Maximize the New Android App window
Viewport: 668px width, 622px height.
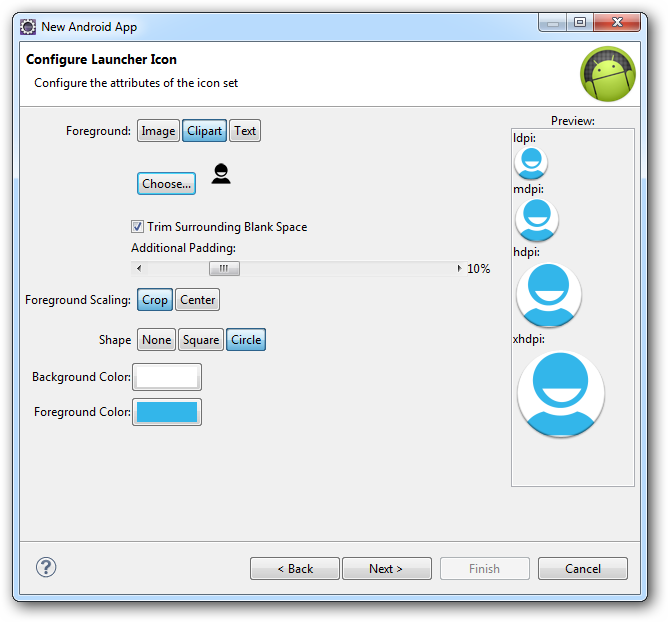(x=580, y=22)
